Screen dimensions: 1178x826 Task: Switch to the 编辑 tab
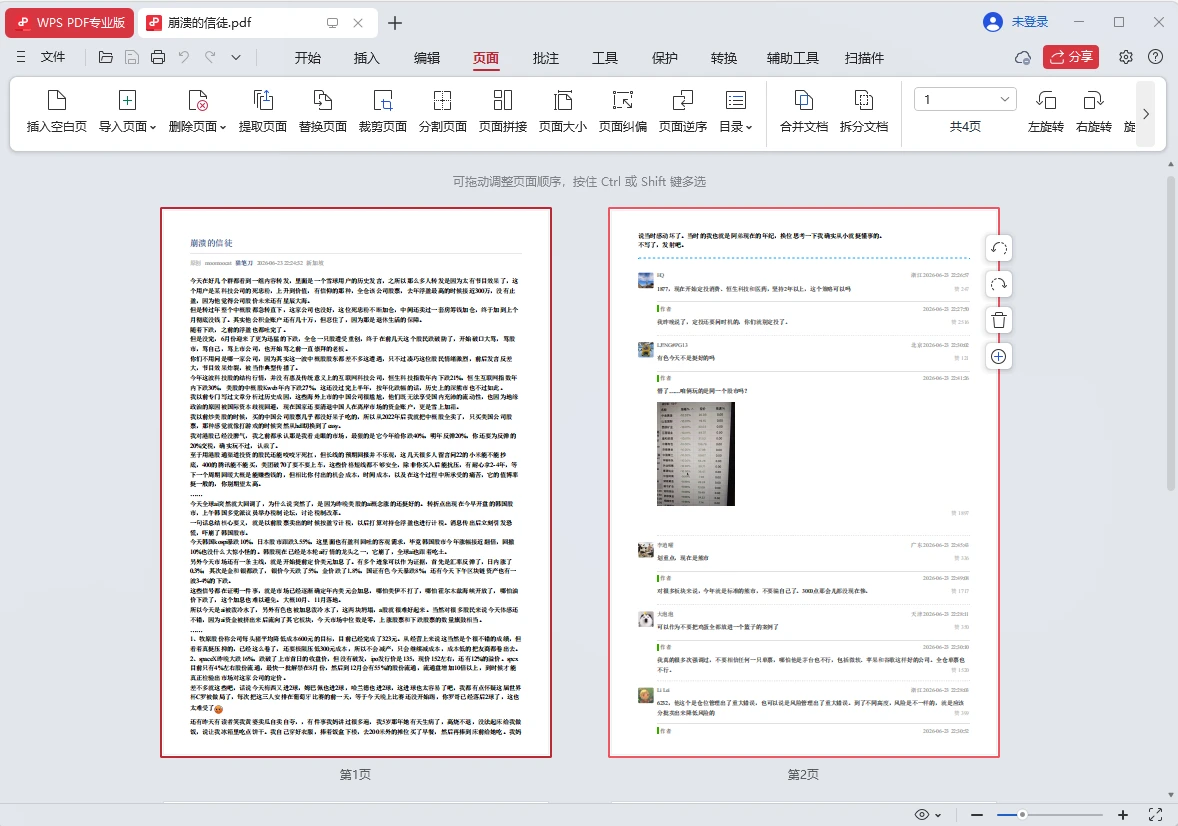pyautogui.click(x=427, y=58)
